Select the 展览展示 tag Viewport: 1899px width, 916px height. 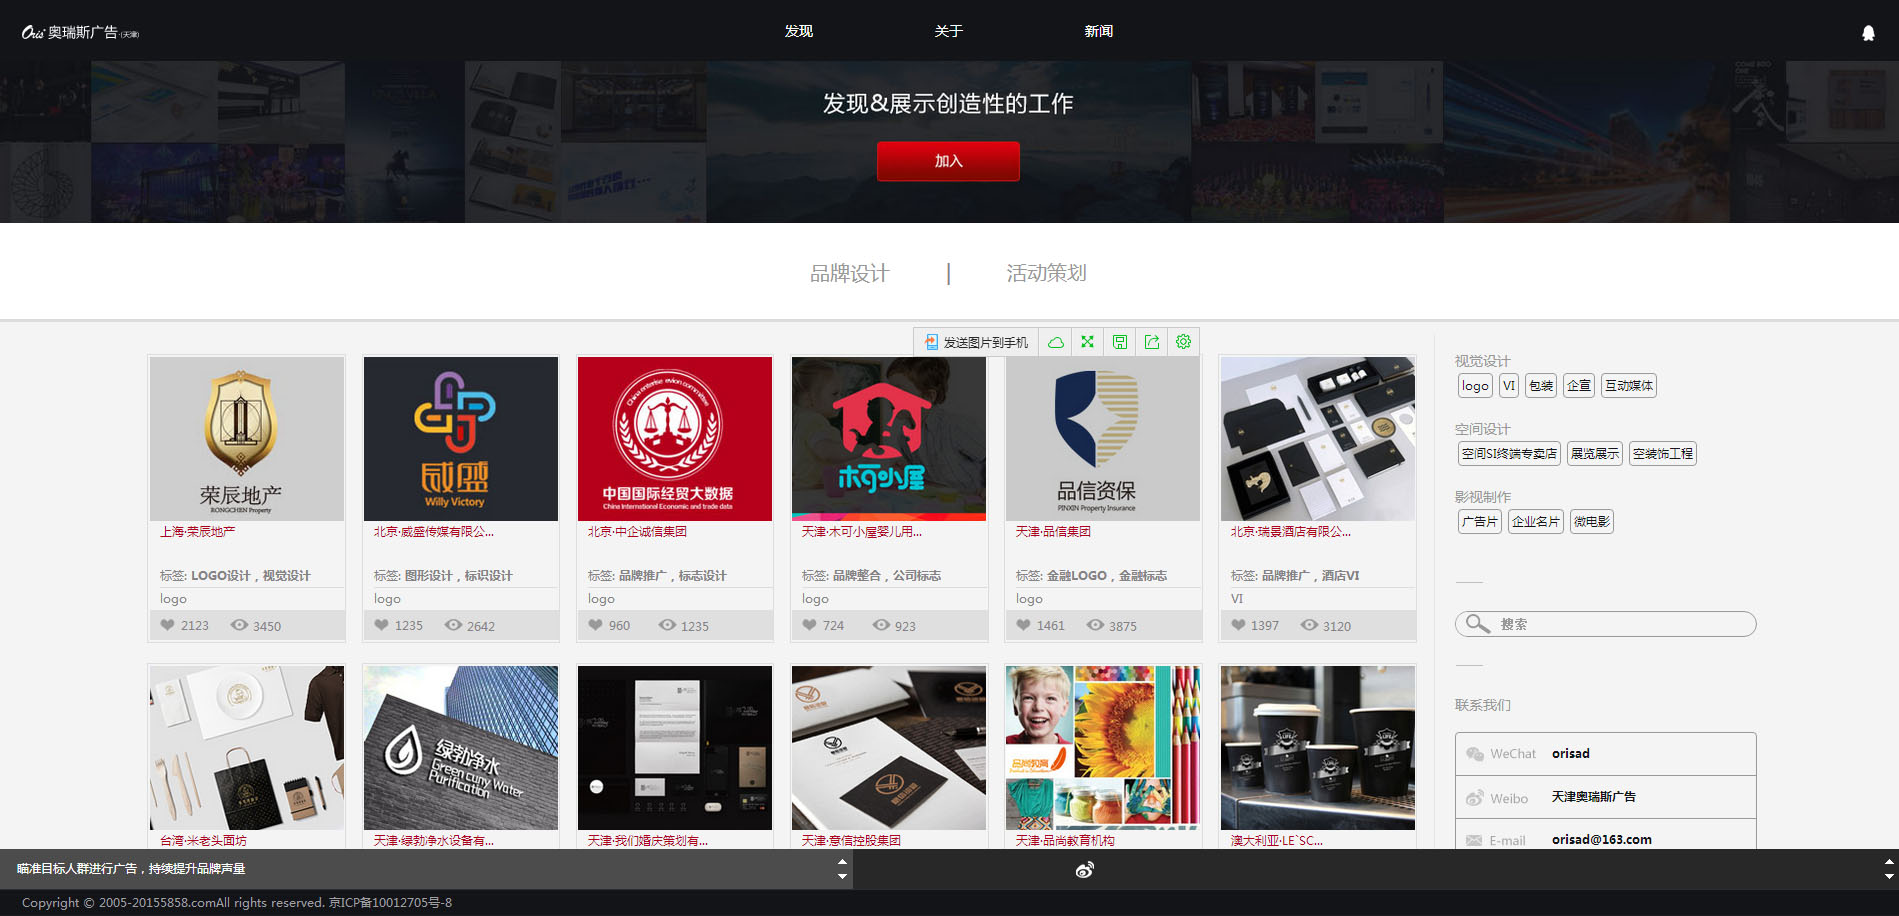pyautogui.click(x=1595, y=454)
